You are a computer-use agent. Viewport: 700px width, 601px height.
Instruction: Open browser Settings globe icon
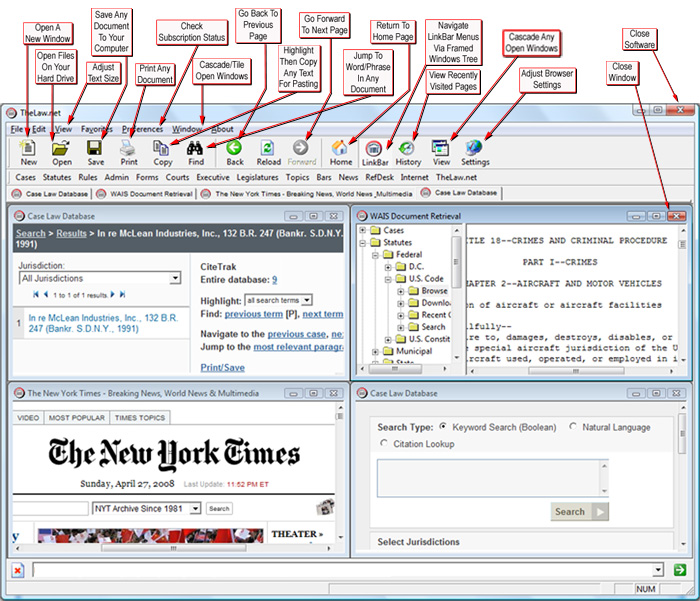click(474, 147)
